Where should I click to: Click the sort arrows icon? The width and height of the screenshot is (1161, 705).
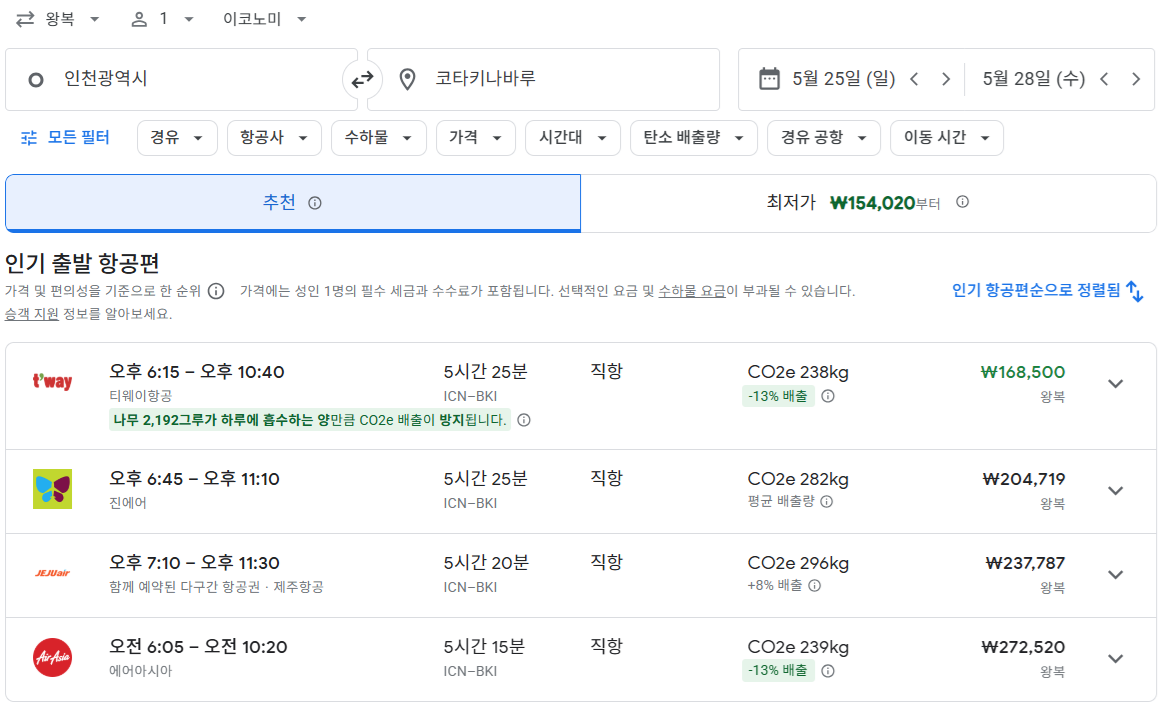tap(1134, 291)
